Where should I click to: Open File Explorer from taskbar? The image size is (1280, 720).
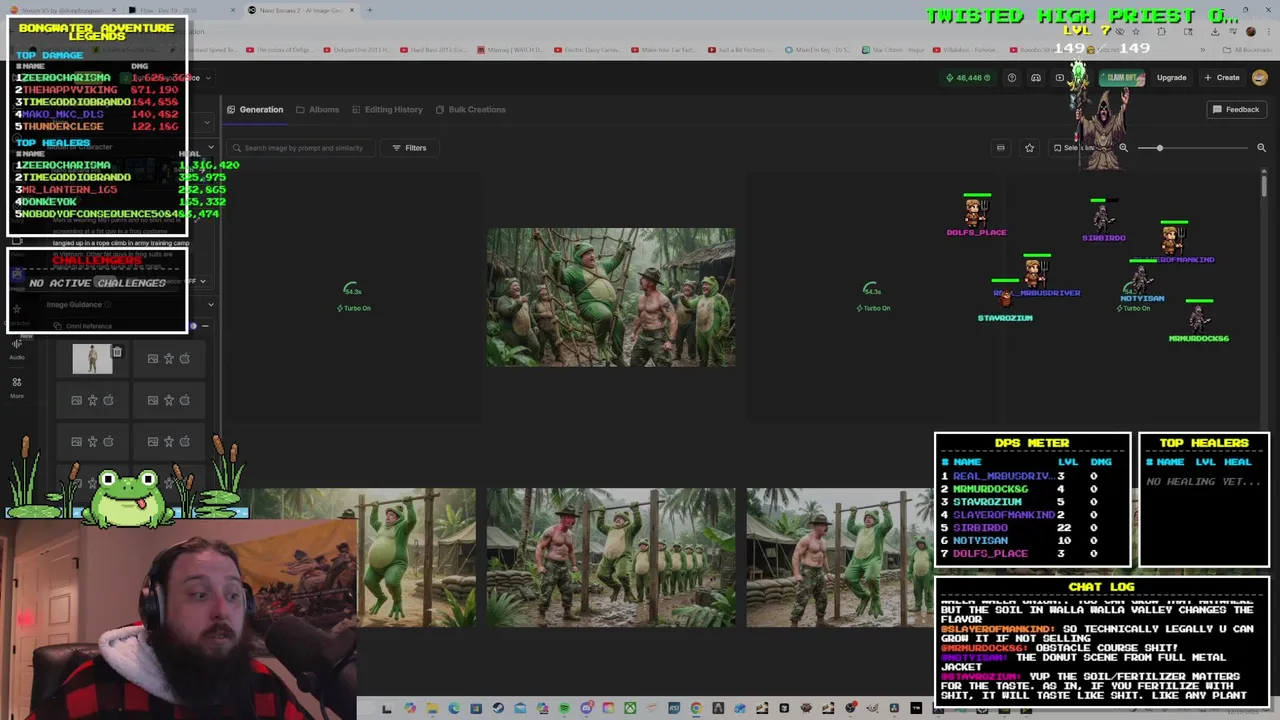click(x=432, y=709)
